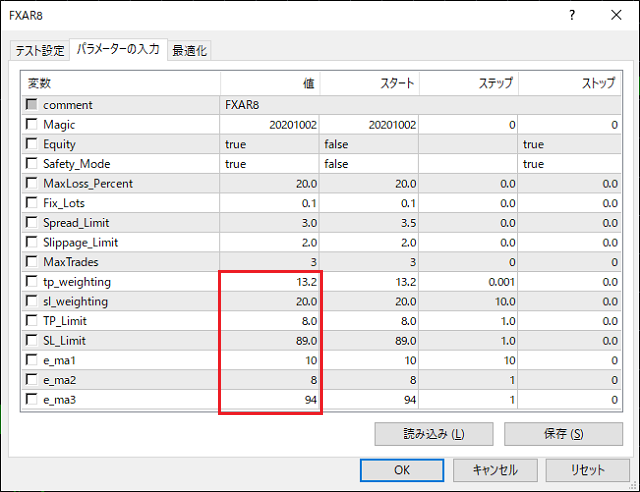Toggle the comment row checkbox
This screenshot has width=640, height=492.
[31, 104]
